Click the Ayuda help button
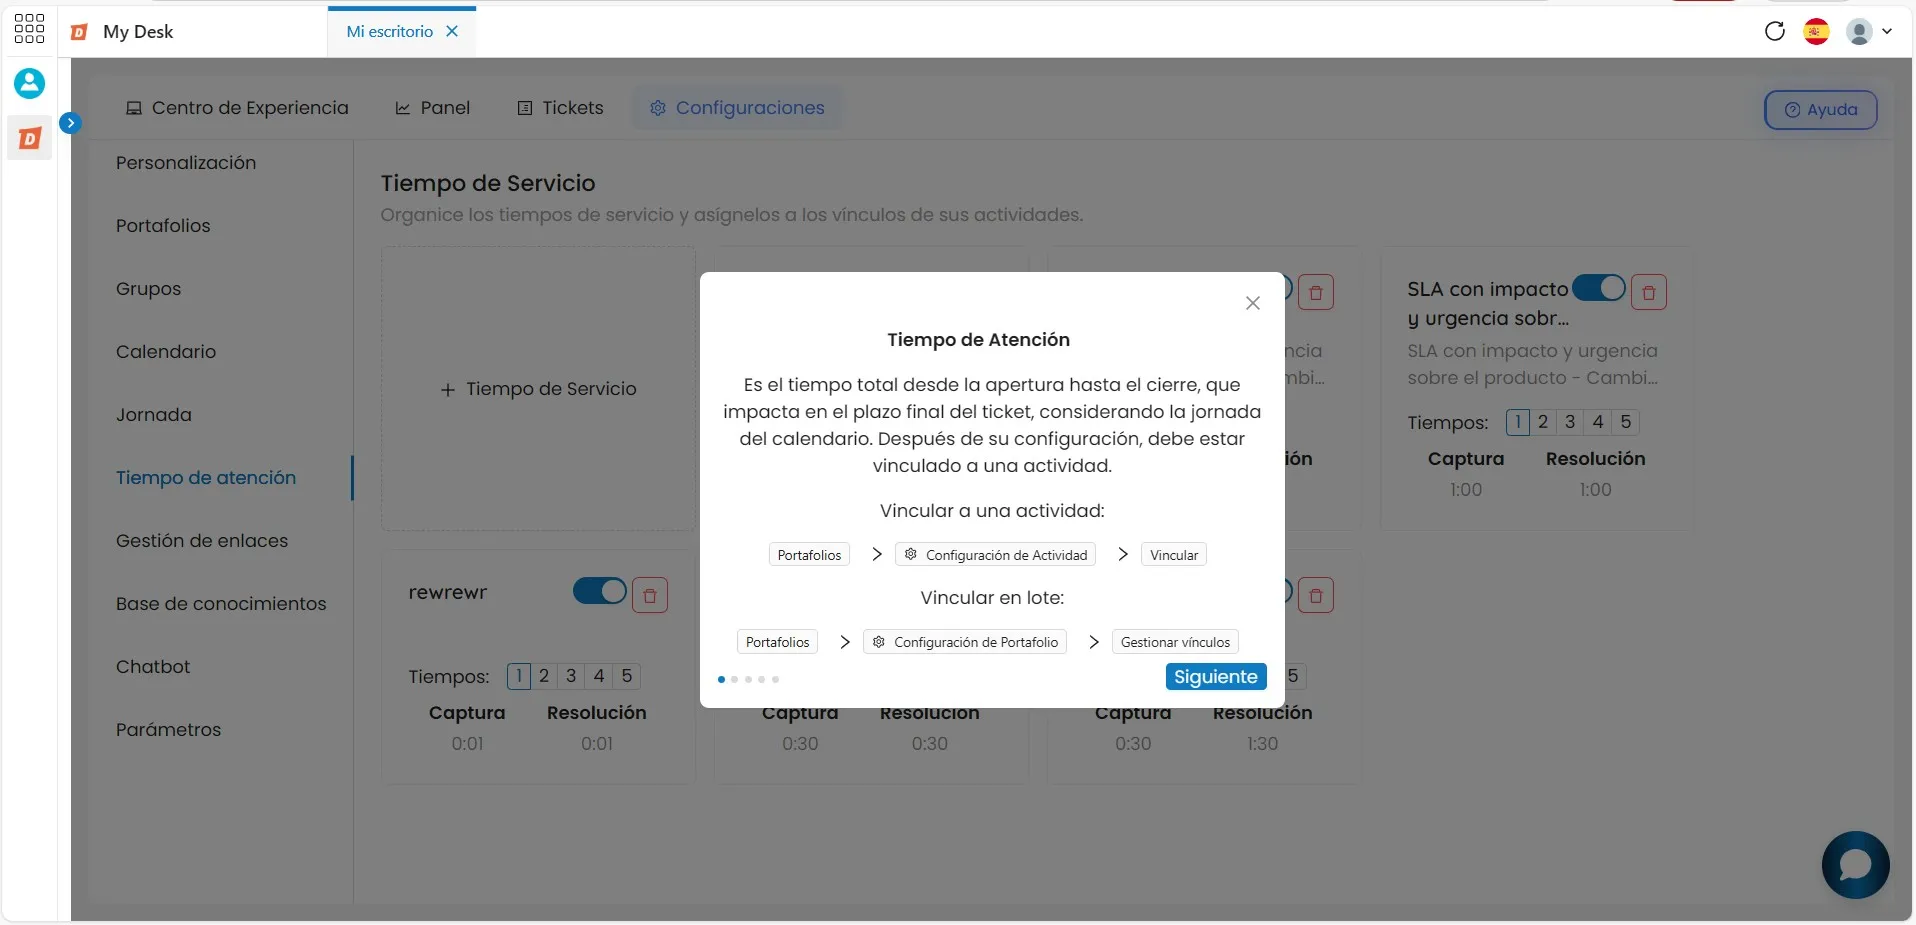Viewport: 1916px width, 925px height. coord(1820,110)
